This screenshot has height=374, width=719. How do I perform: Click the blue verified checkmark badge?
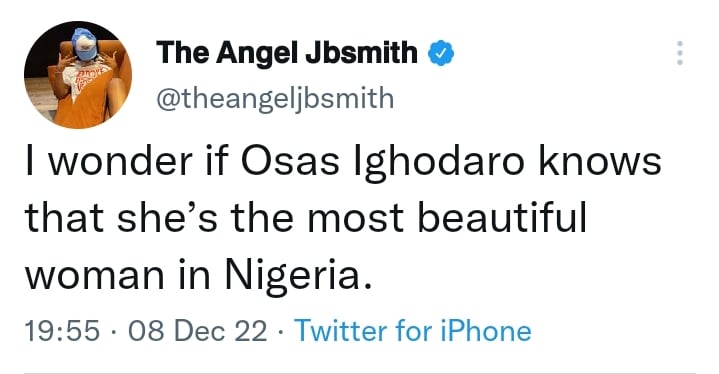pos(441,53)
